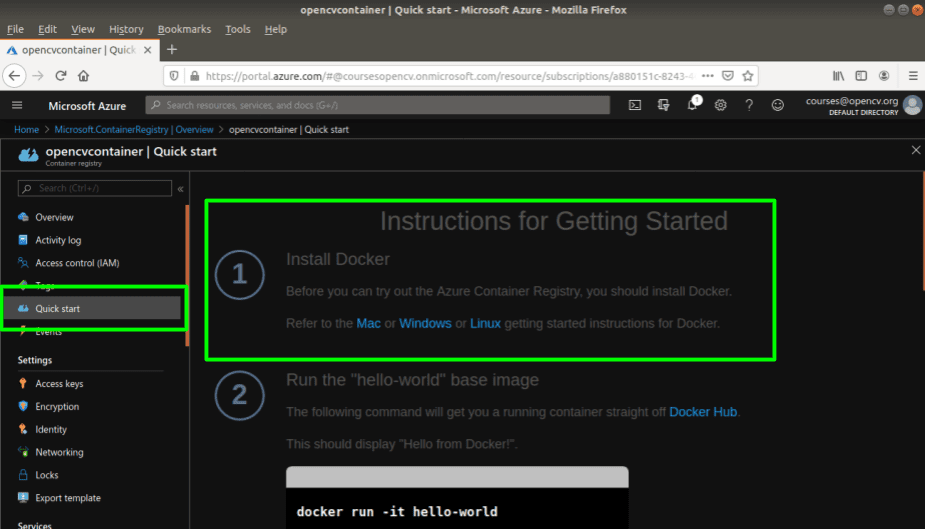Reload the current page

(60, 75)
